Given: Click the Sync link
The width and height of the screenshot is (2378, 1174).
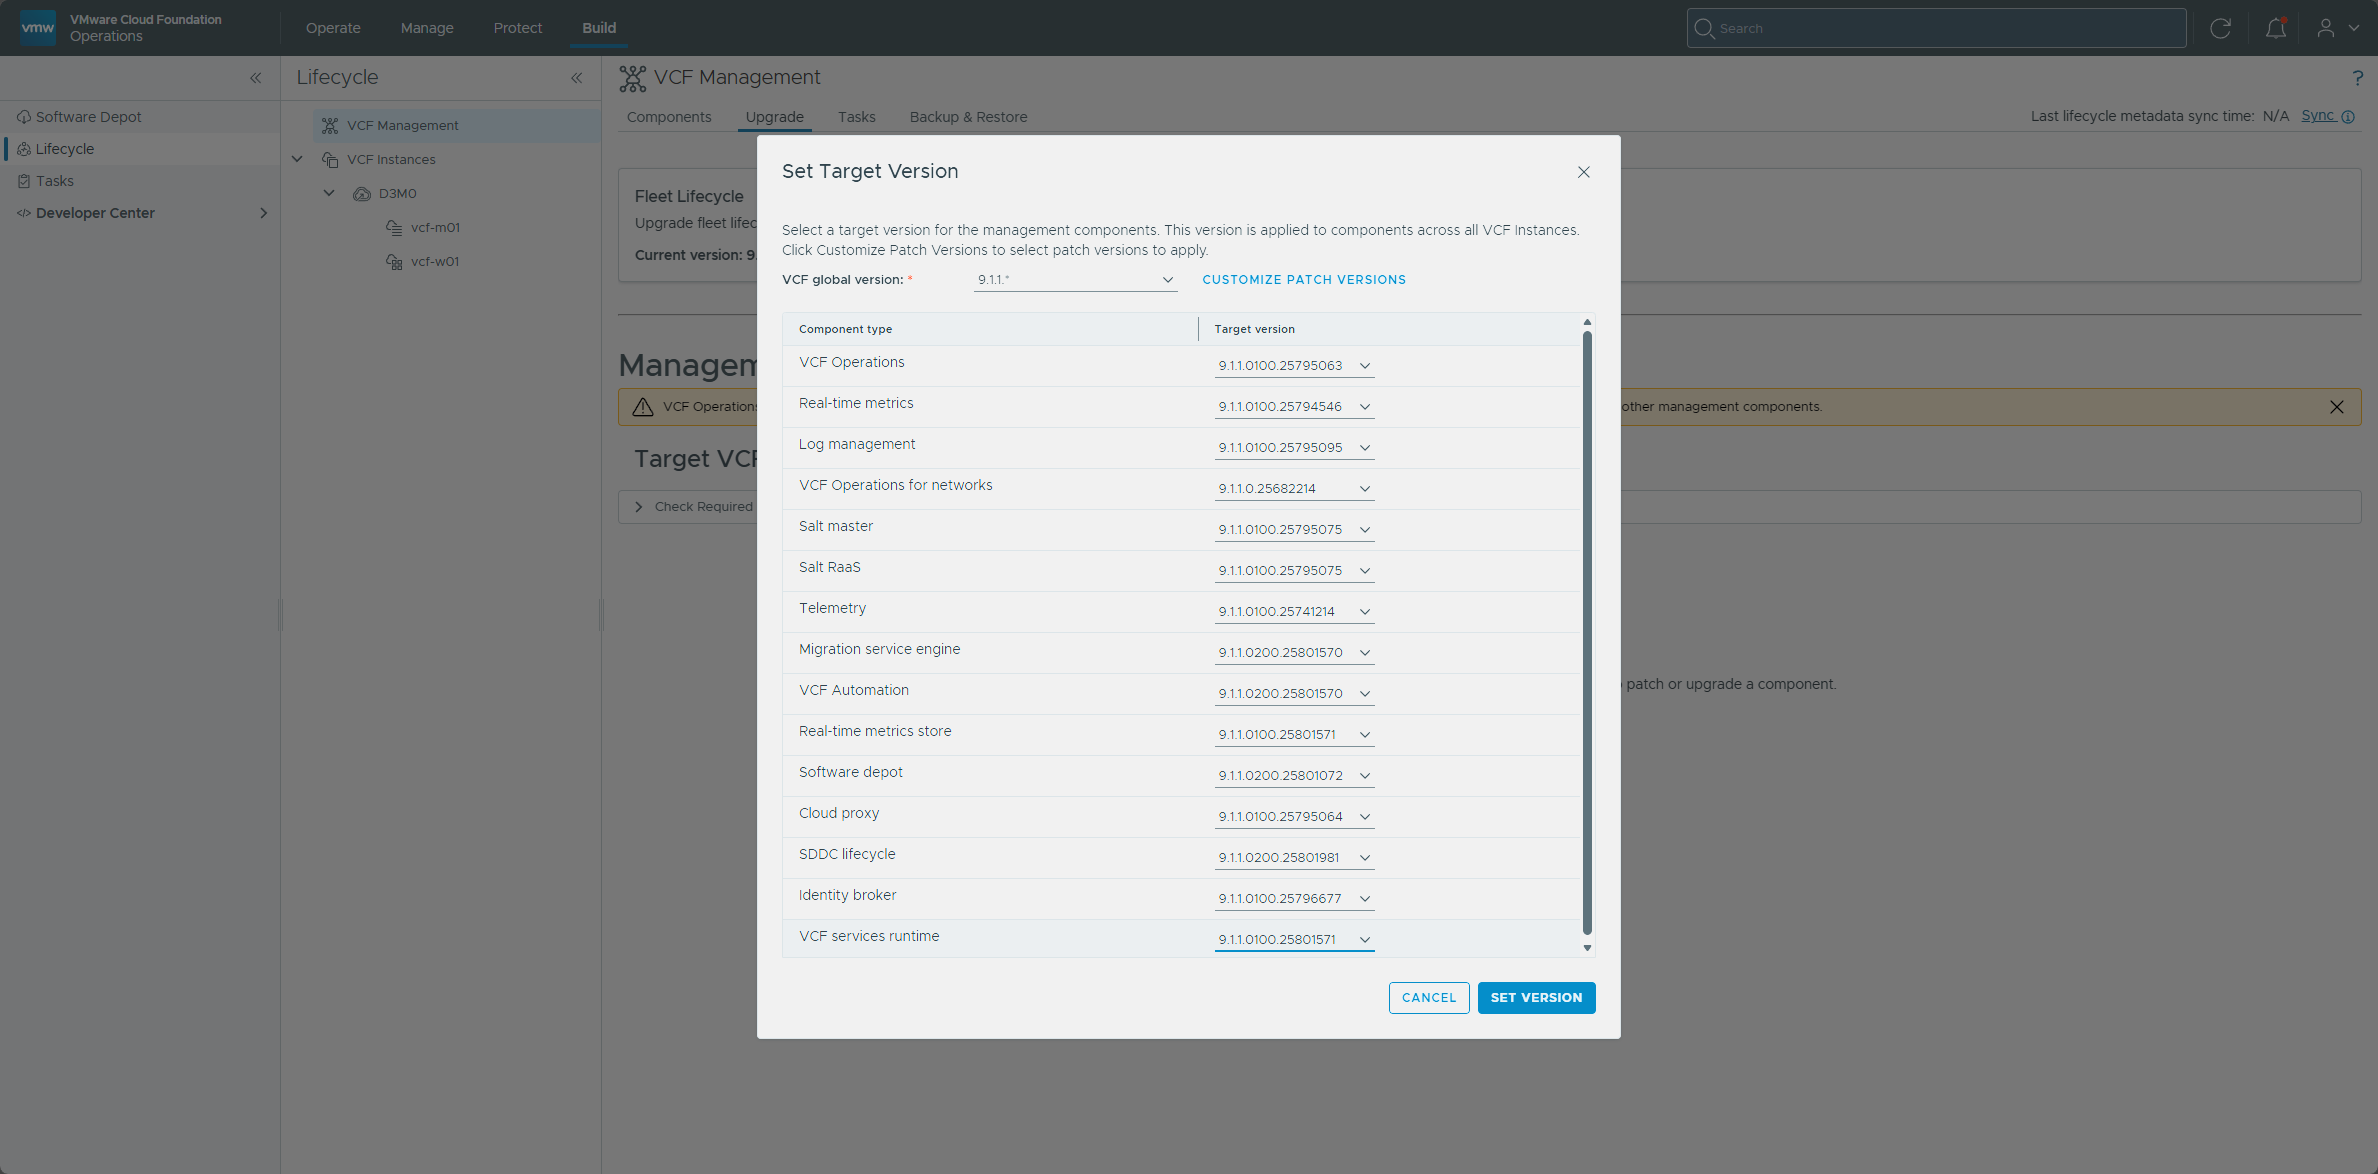Looking at the screenshot, I should tap(2317, 116).
